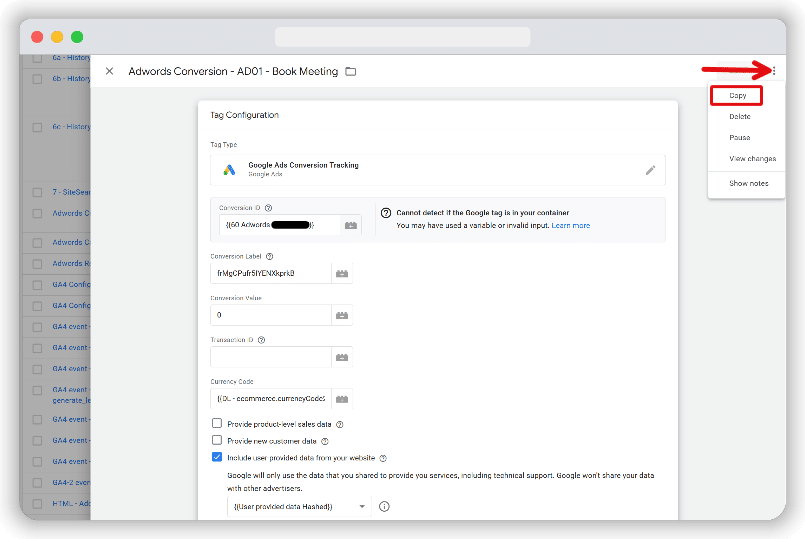Click the tag name Adwords Conversion - AD01 - Book Meeting
805x539 pixels.
pos(233,71)
